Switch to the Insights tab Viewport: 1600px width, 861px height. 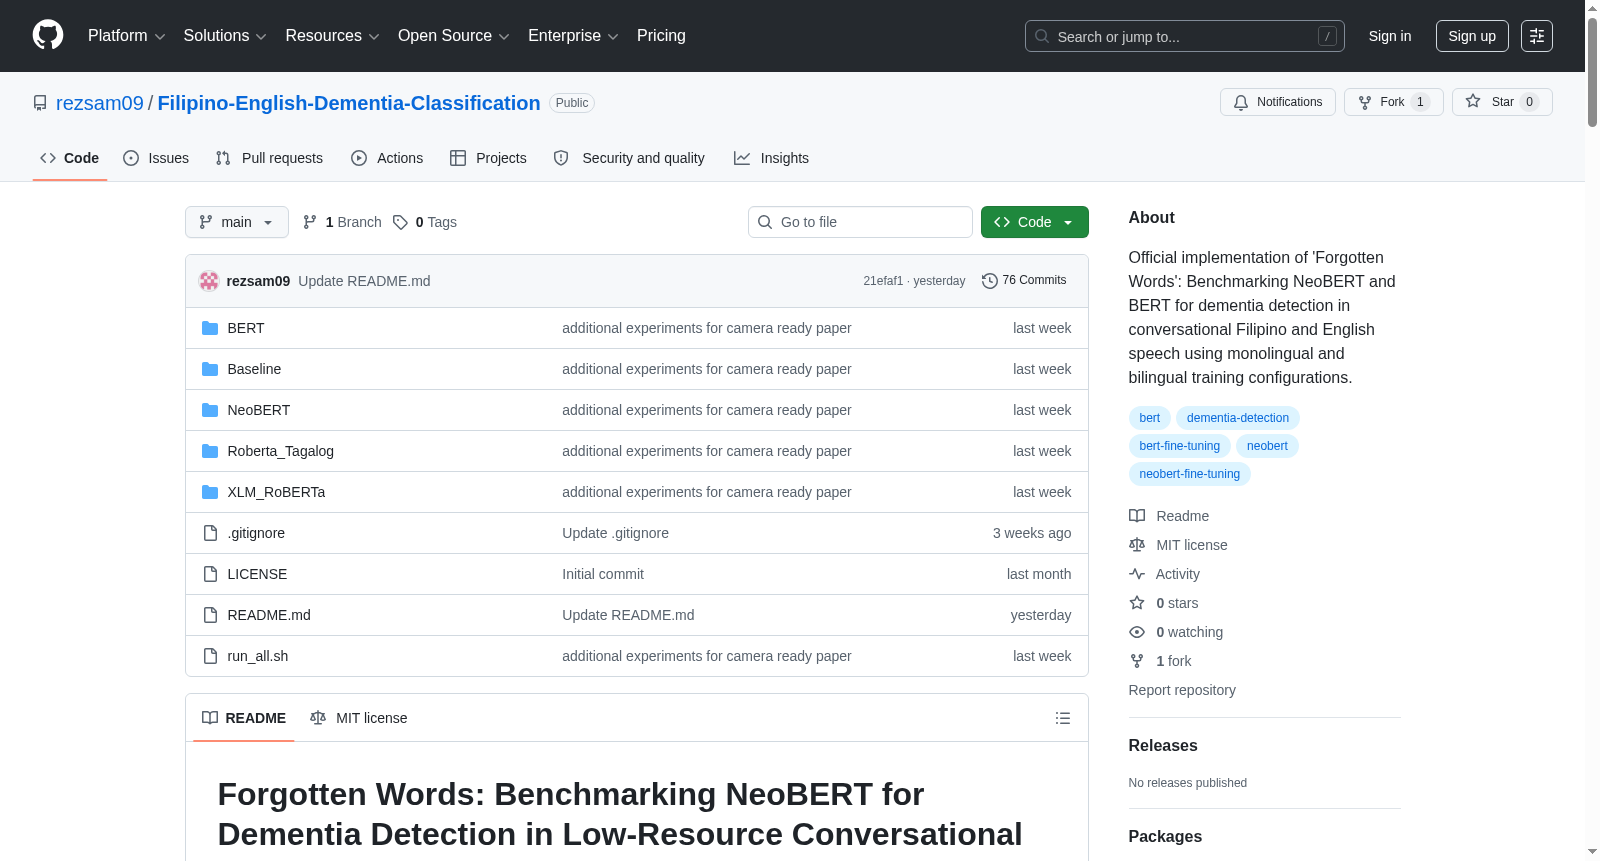point(771,158)
